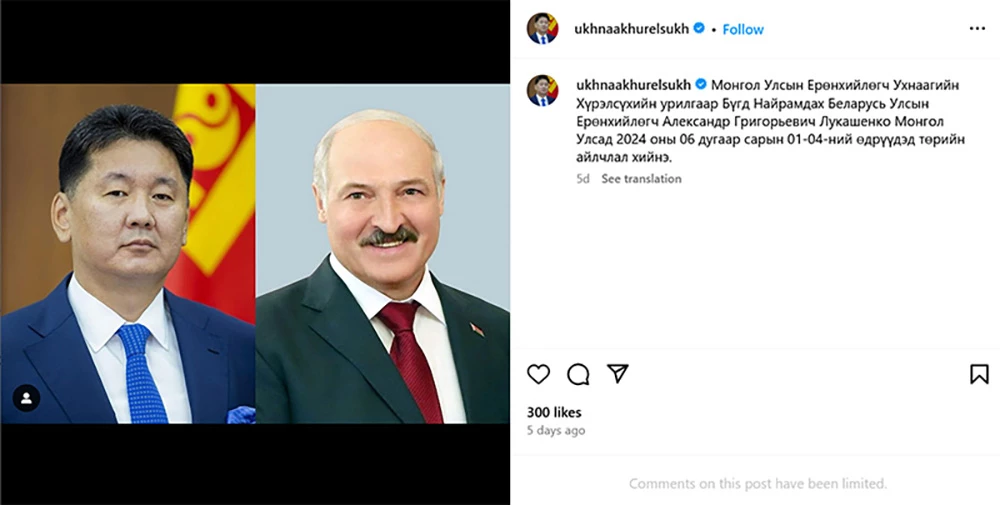Click the right portrait with the red tie
This screenshot has width=1000, height=505.
[383, 254]
